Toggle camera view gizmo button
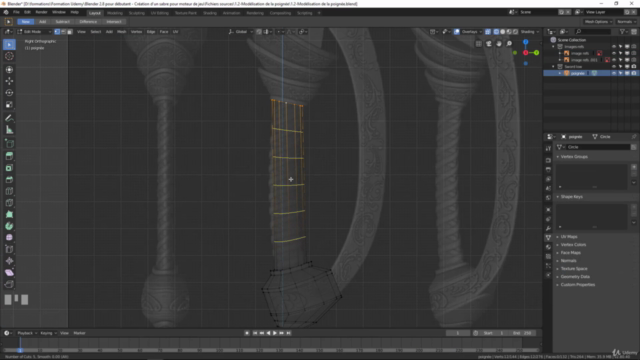This screenshot has height=360, width=640. (489, 44)
